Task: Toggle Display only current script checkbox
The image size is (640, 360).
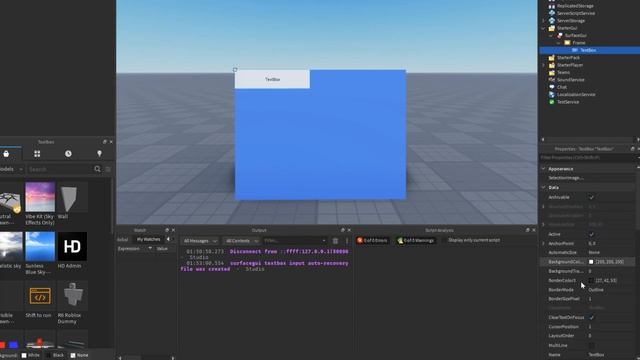Action: coord(444,240)
